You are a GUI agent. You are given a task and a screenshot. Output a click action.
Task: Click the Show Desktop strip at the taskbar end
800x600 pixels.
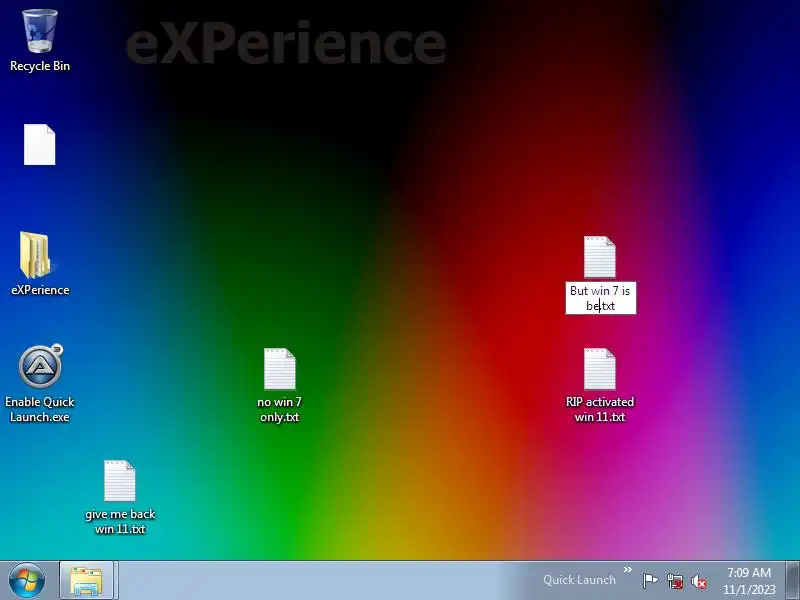point(792,581)
